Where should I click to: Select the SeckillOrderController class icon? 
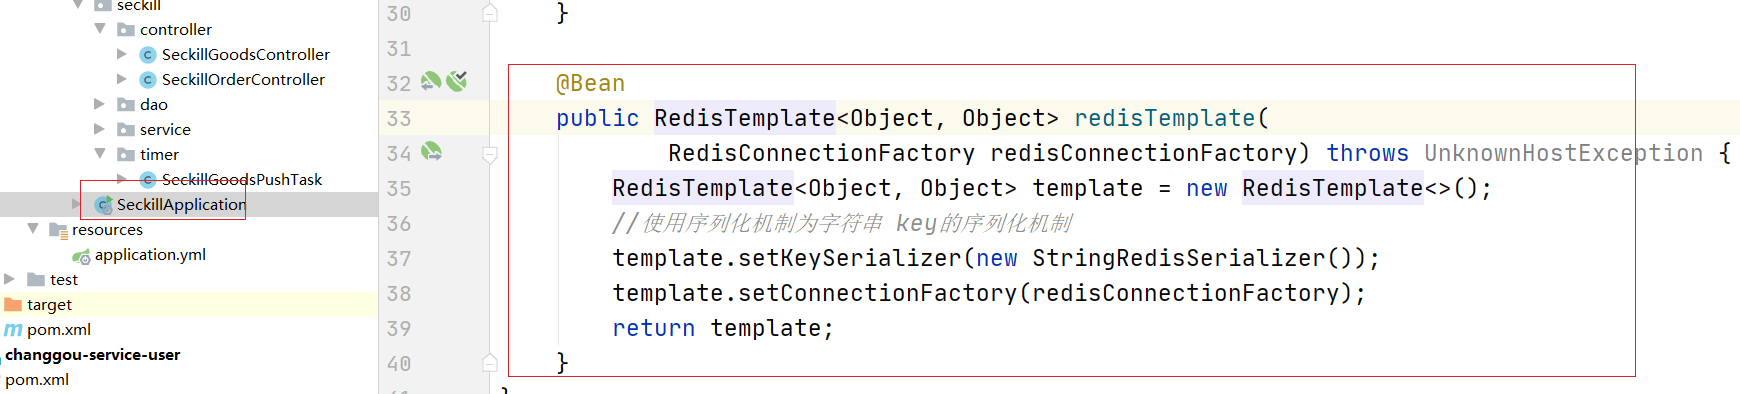coord(148,80)
